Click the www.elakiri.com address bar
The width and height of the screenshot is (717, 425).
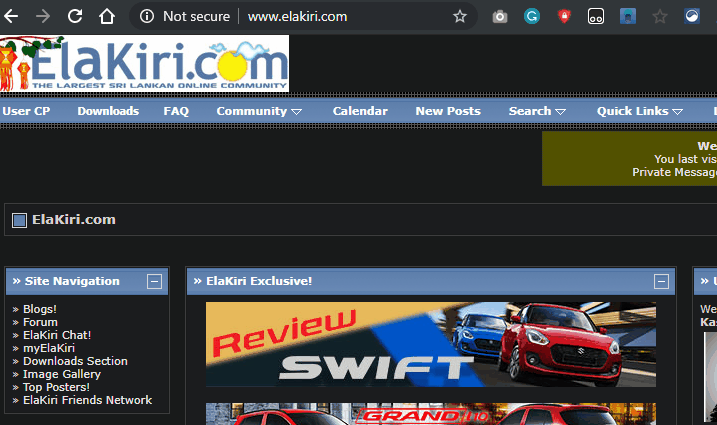297,16
